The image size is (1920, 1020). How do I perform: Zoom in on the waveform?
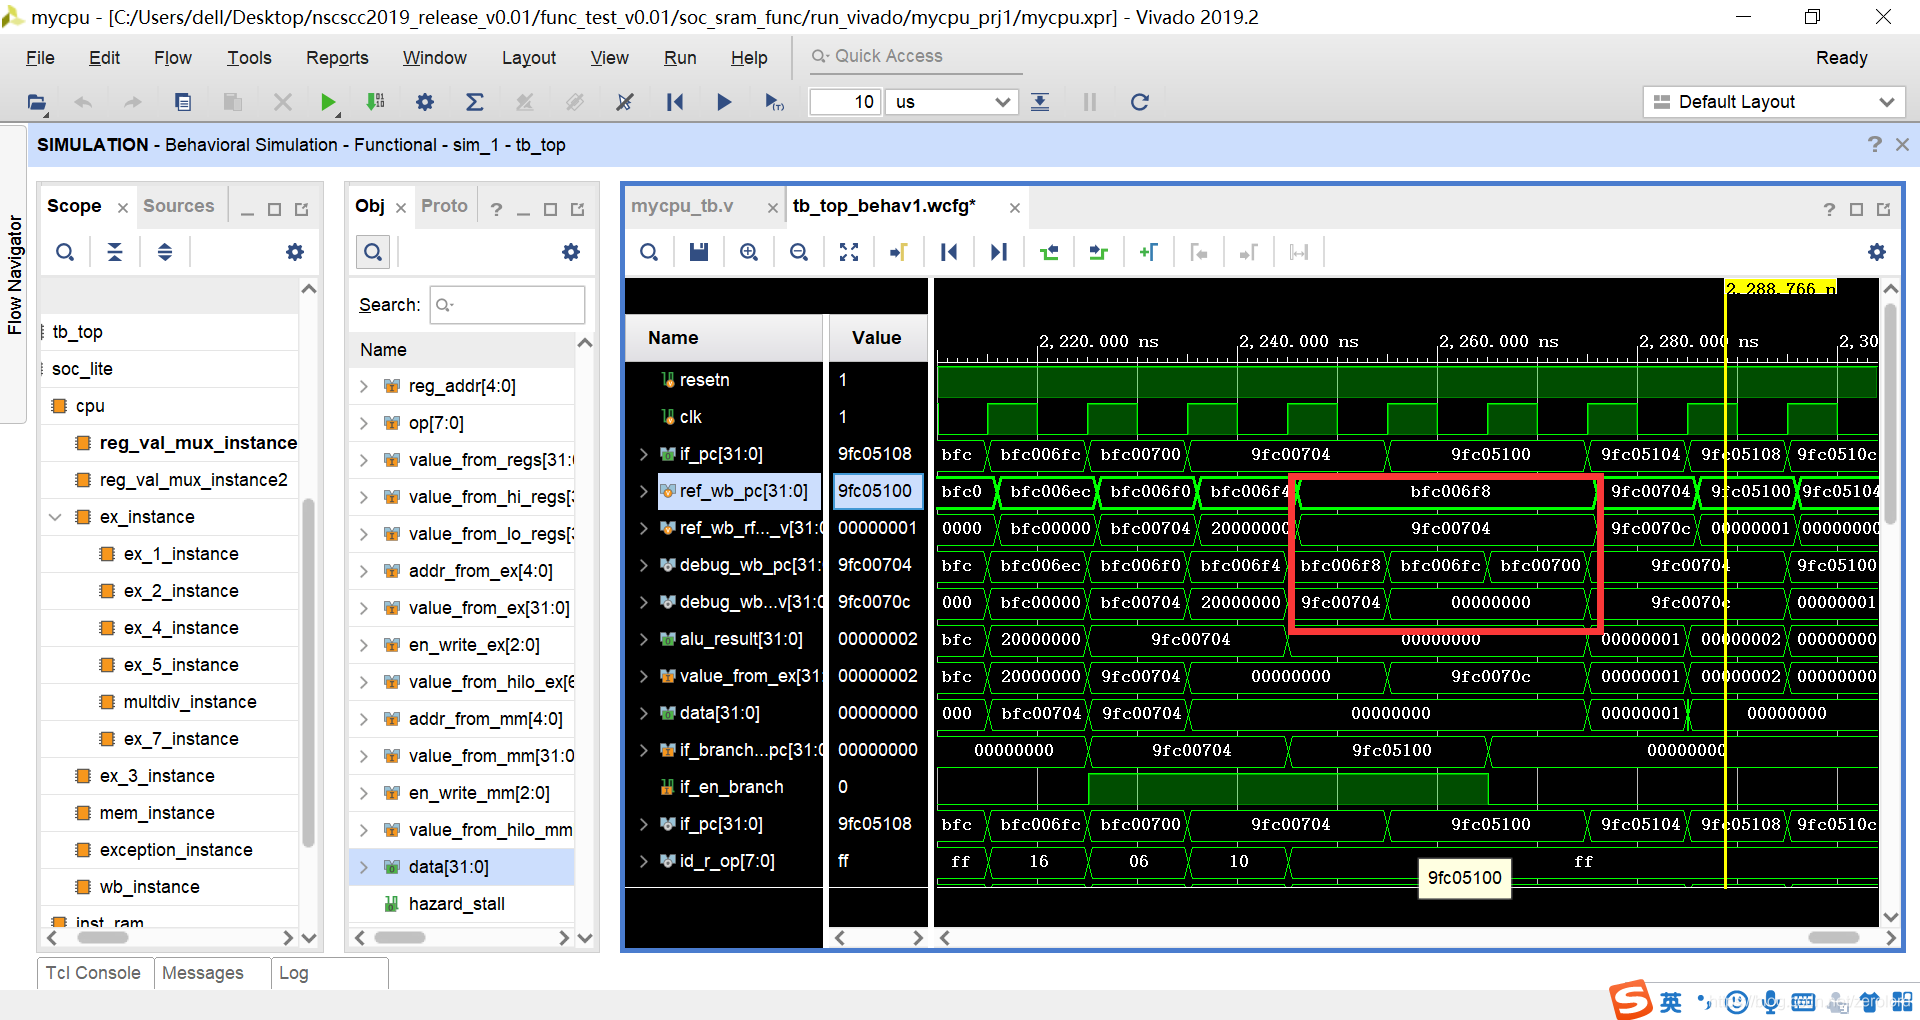tap(749, 252)
